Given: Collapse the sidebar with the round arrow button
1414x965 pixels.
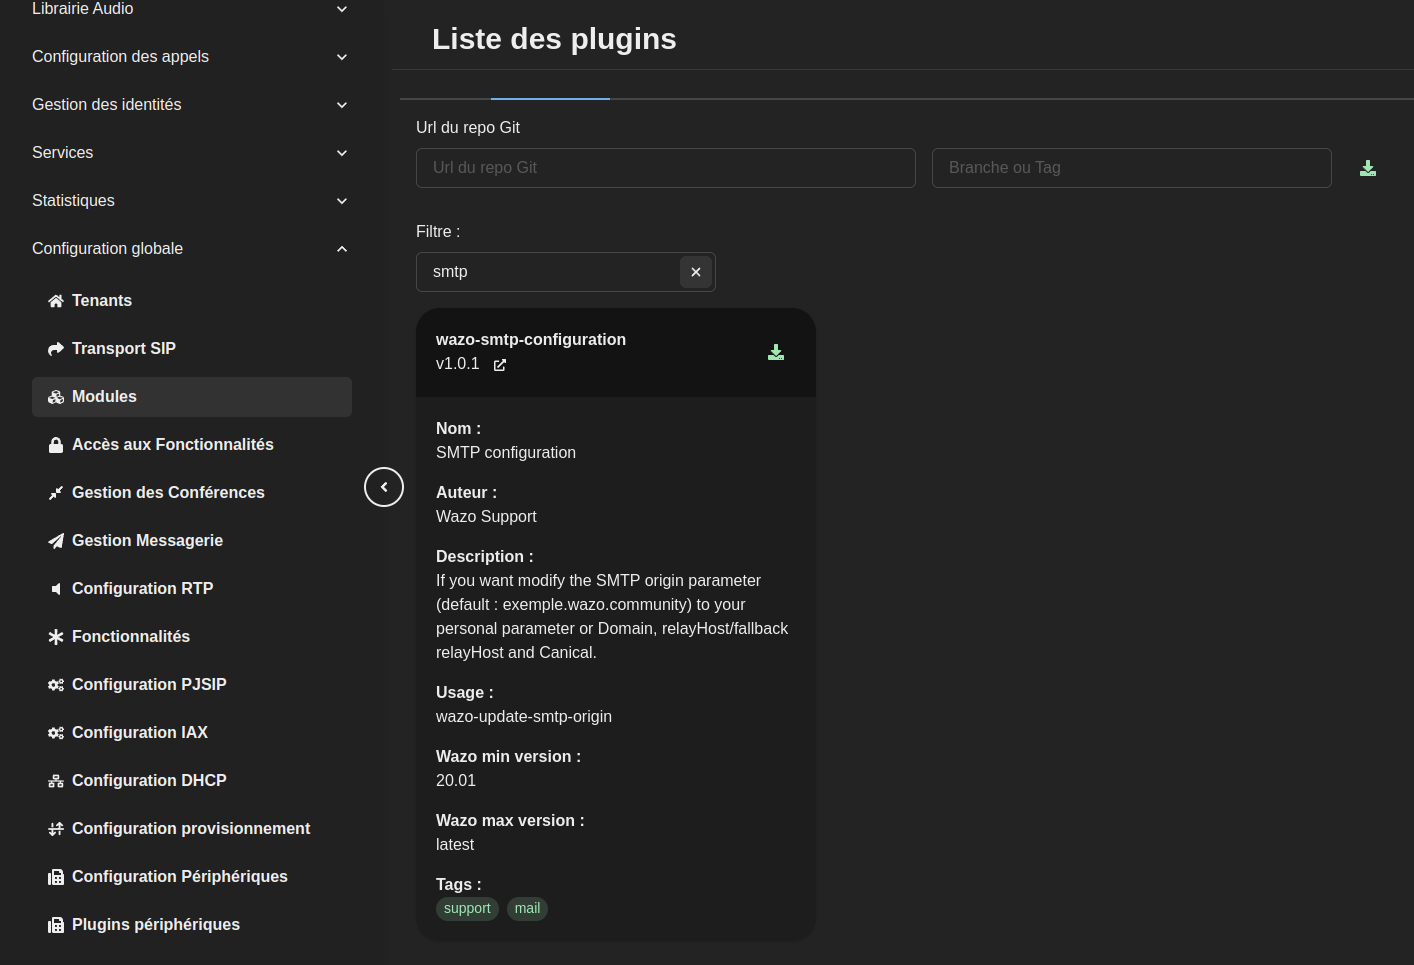Looking at the screenshot, I should 384,487.
